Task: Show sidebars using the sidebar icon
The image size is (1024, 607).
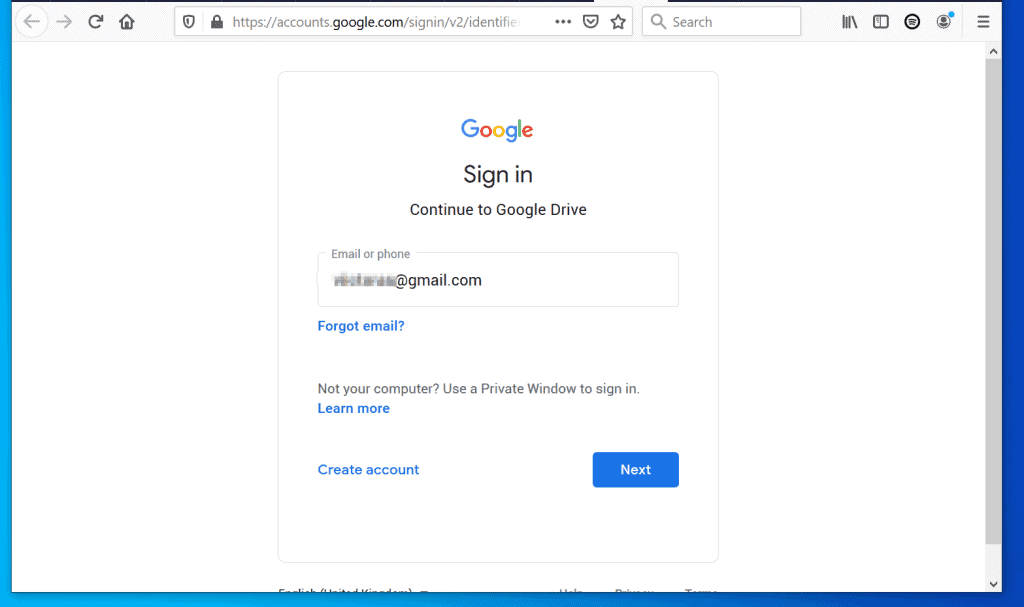Action: click(880, 22)
